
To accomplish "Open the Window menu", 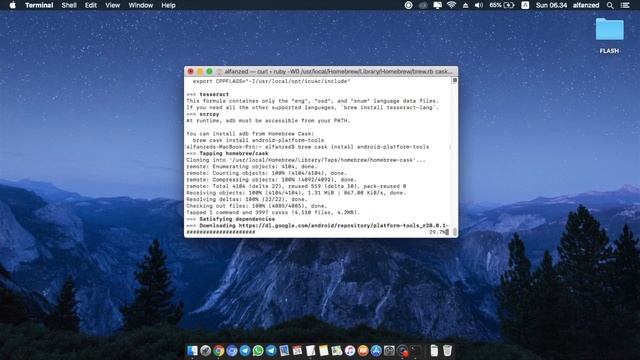I will (140, 5).
